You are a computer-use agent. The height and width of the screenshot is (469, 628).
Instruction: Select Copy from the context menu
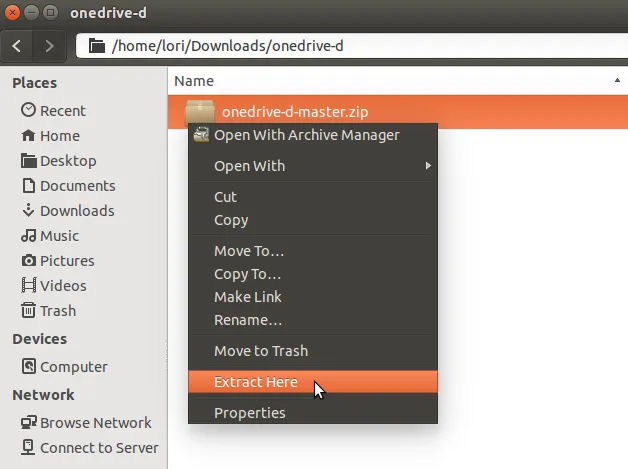pos(313,220)
